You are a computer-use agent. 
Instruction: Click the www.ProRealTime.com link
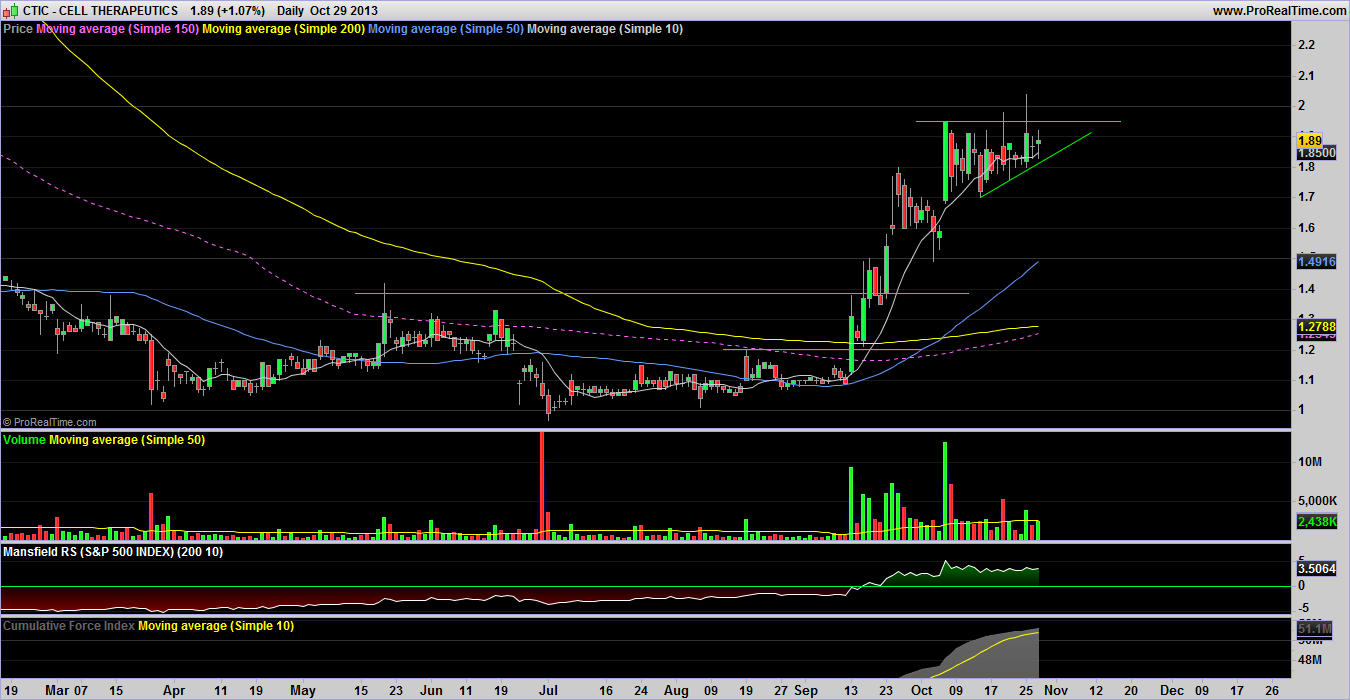pos(1277,10)
